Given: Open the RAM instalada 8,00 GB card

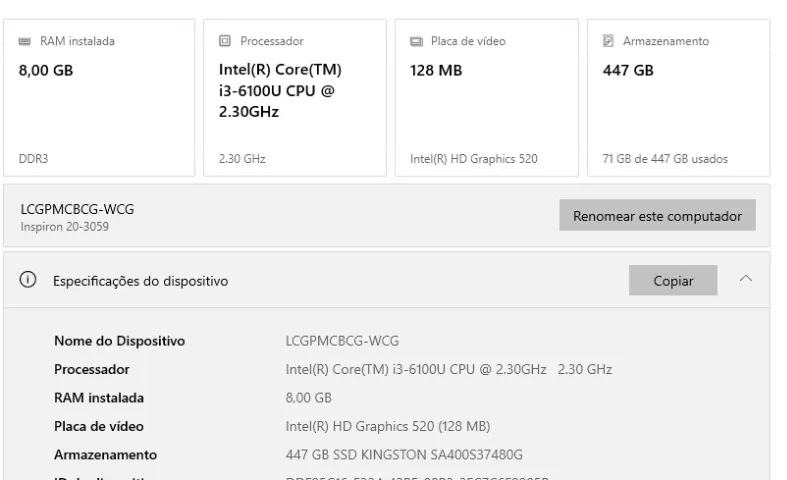Looking at the screenshot, I should coord(99,98).
